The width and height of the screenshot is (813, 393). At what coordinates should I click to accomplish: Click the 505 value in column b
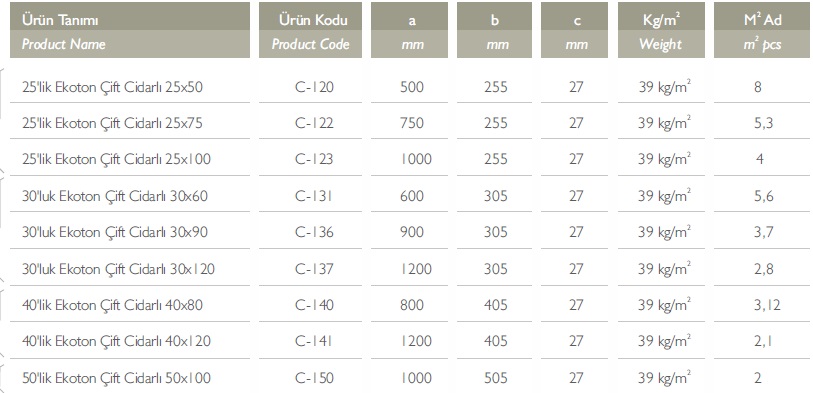tap(496, 378)
